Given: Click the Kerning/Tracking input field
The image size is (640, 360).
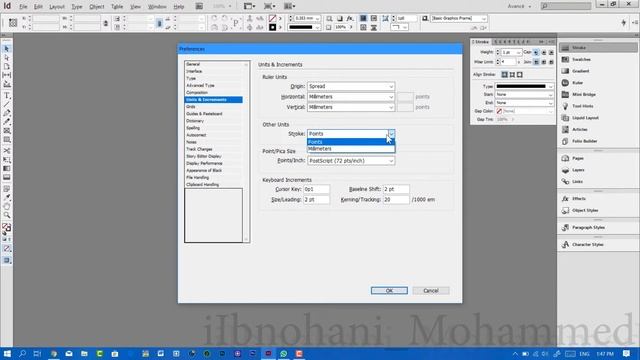Looking at the screenshot, I should (396, 200).
